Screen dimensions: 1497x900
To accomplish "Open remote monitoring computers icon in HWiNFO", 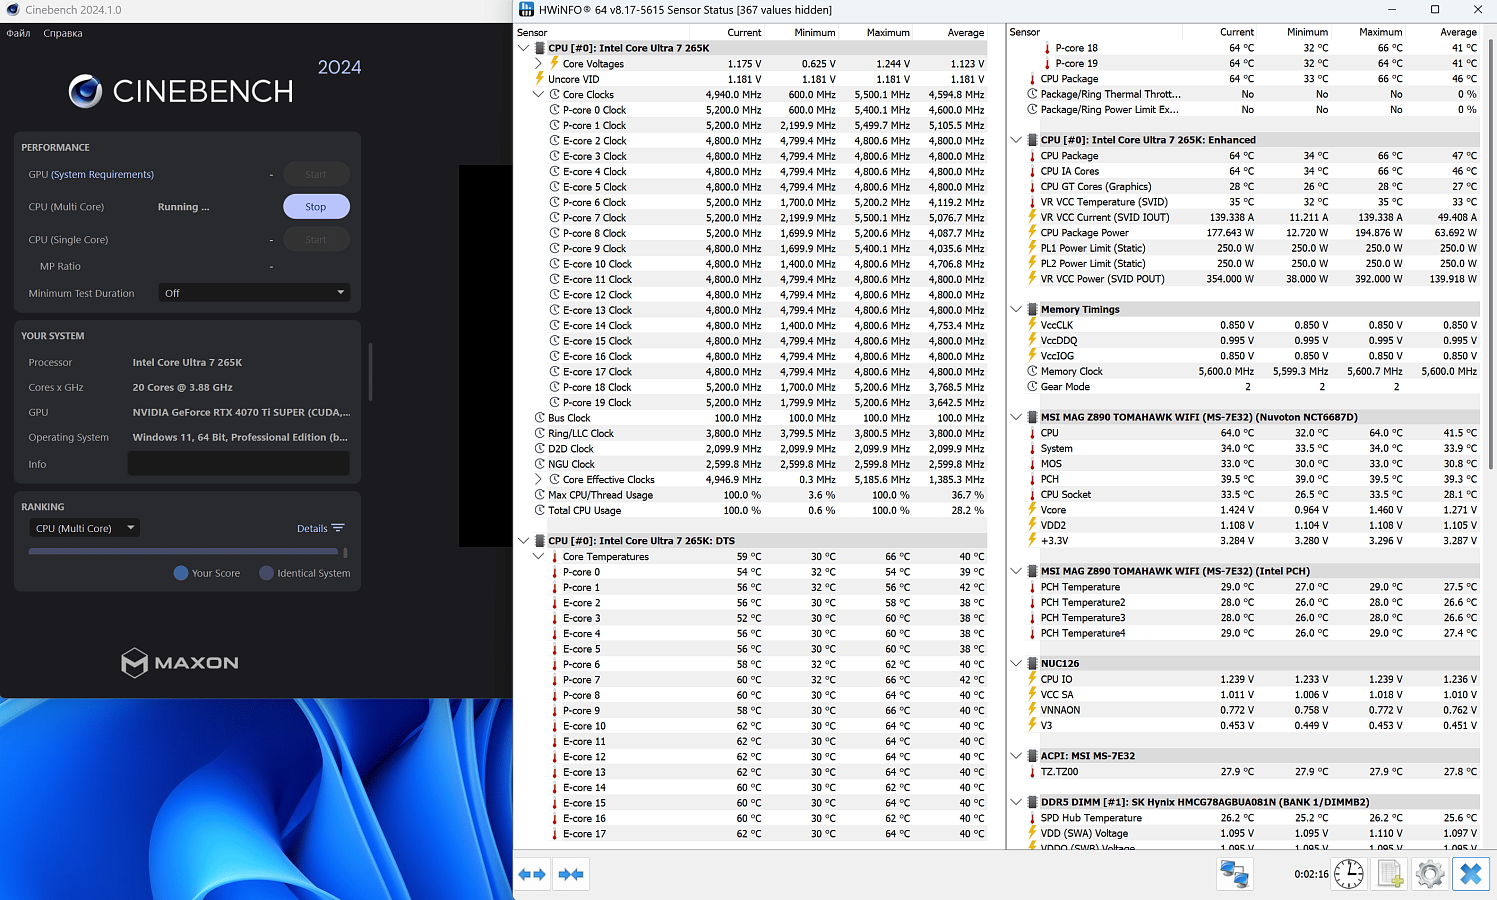I will tap(1234, 874).
